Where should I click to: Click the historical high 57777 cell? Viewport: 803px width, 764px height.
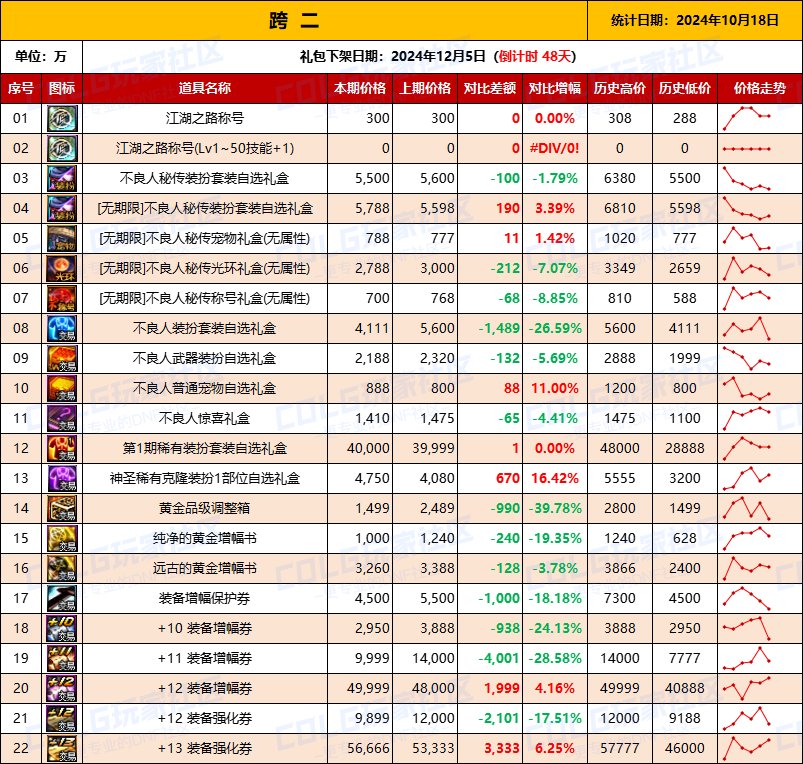point(620,748)
